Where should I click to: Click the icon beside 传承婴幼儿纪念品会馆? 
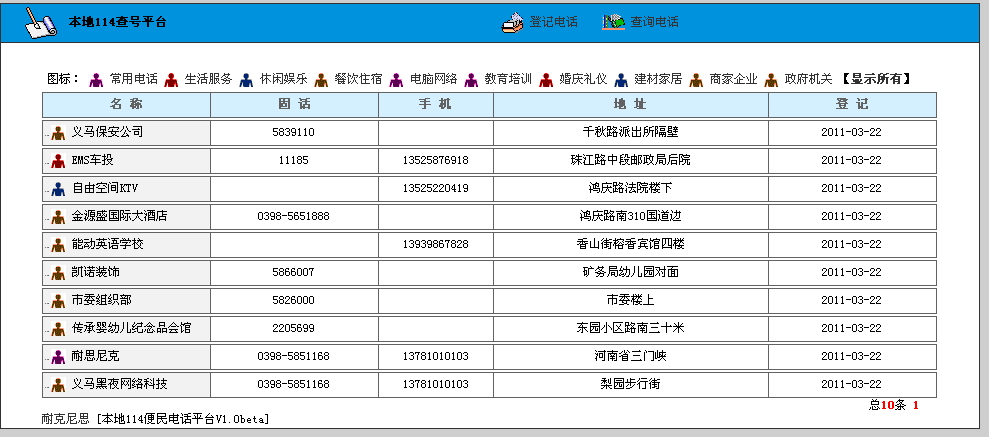point(59,329)
